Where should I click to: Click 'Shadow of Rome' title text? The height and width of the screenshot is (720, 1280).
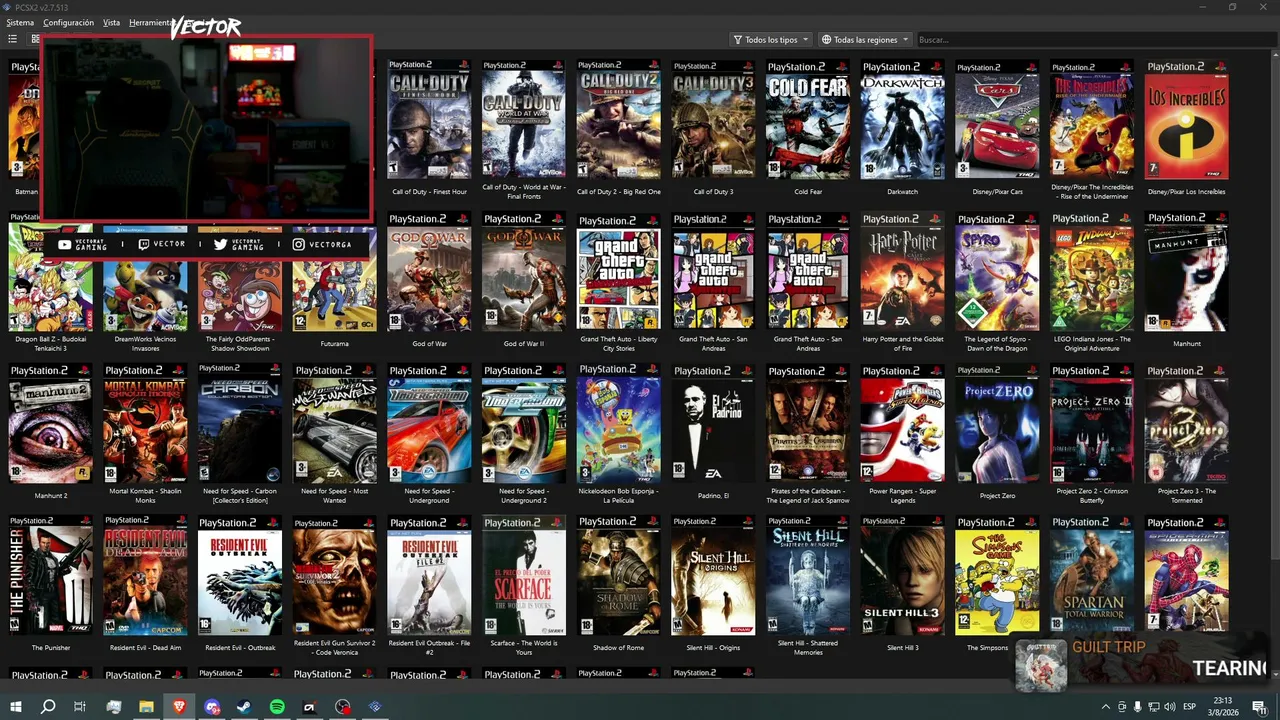click(619, 648)
